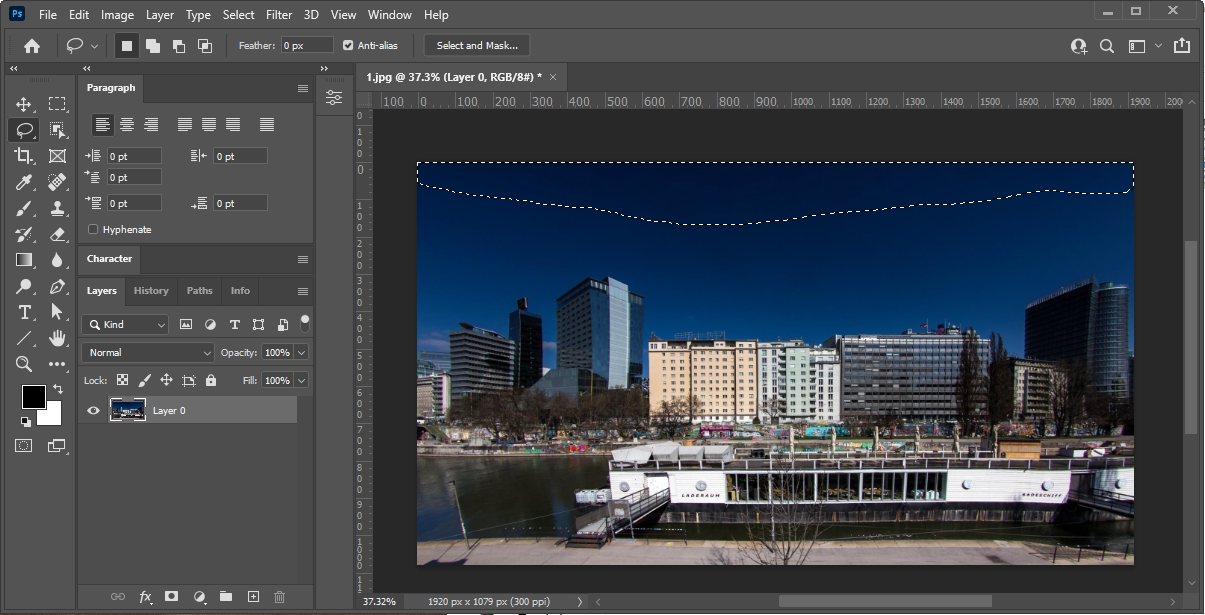
Task: Select the Zoom tool
Action: point(24,364)
